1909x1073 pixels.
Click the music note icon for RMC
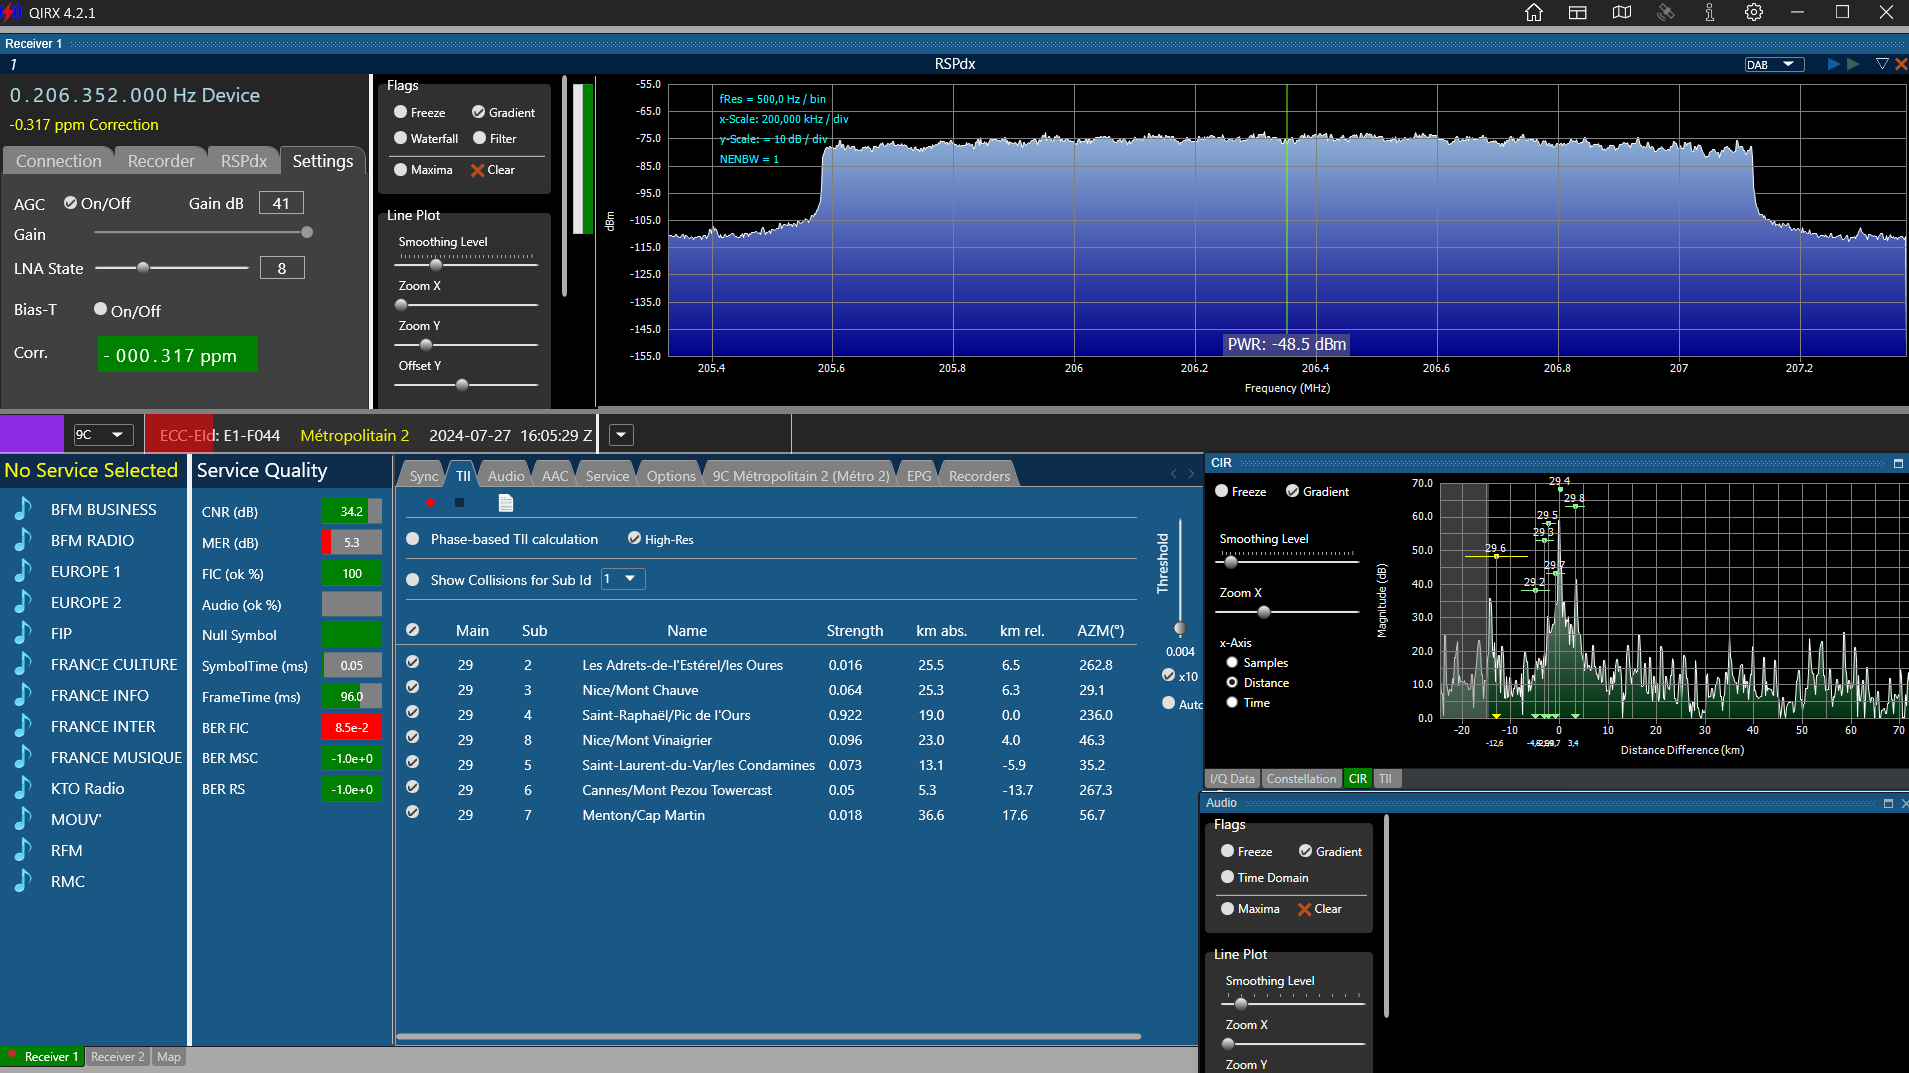[x=23, y=881]
